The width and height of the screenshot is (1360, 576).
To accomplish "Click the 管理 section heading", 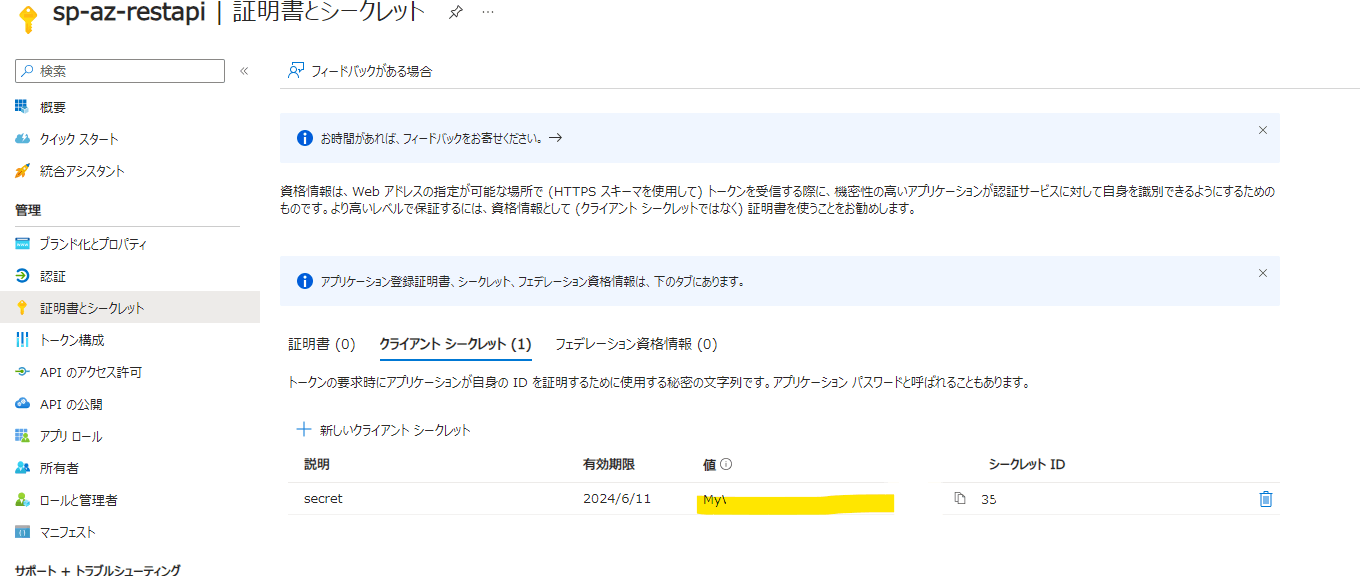I will (x=28, y=210).
